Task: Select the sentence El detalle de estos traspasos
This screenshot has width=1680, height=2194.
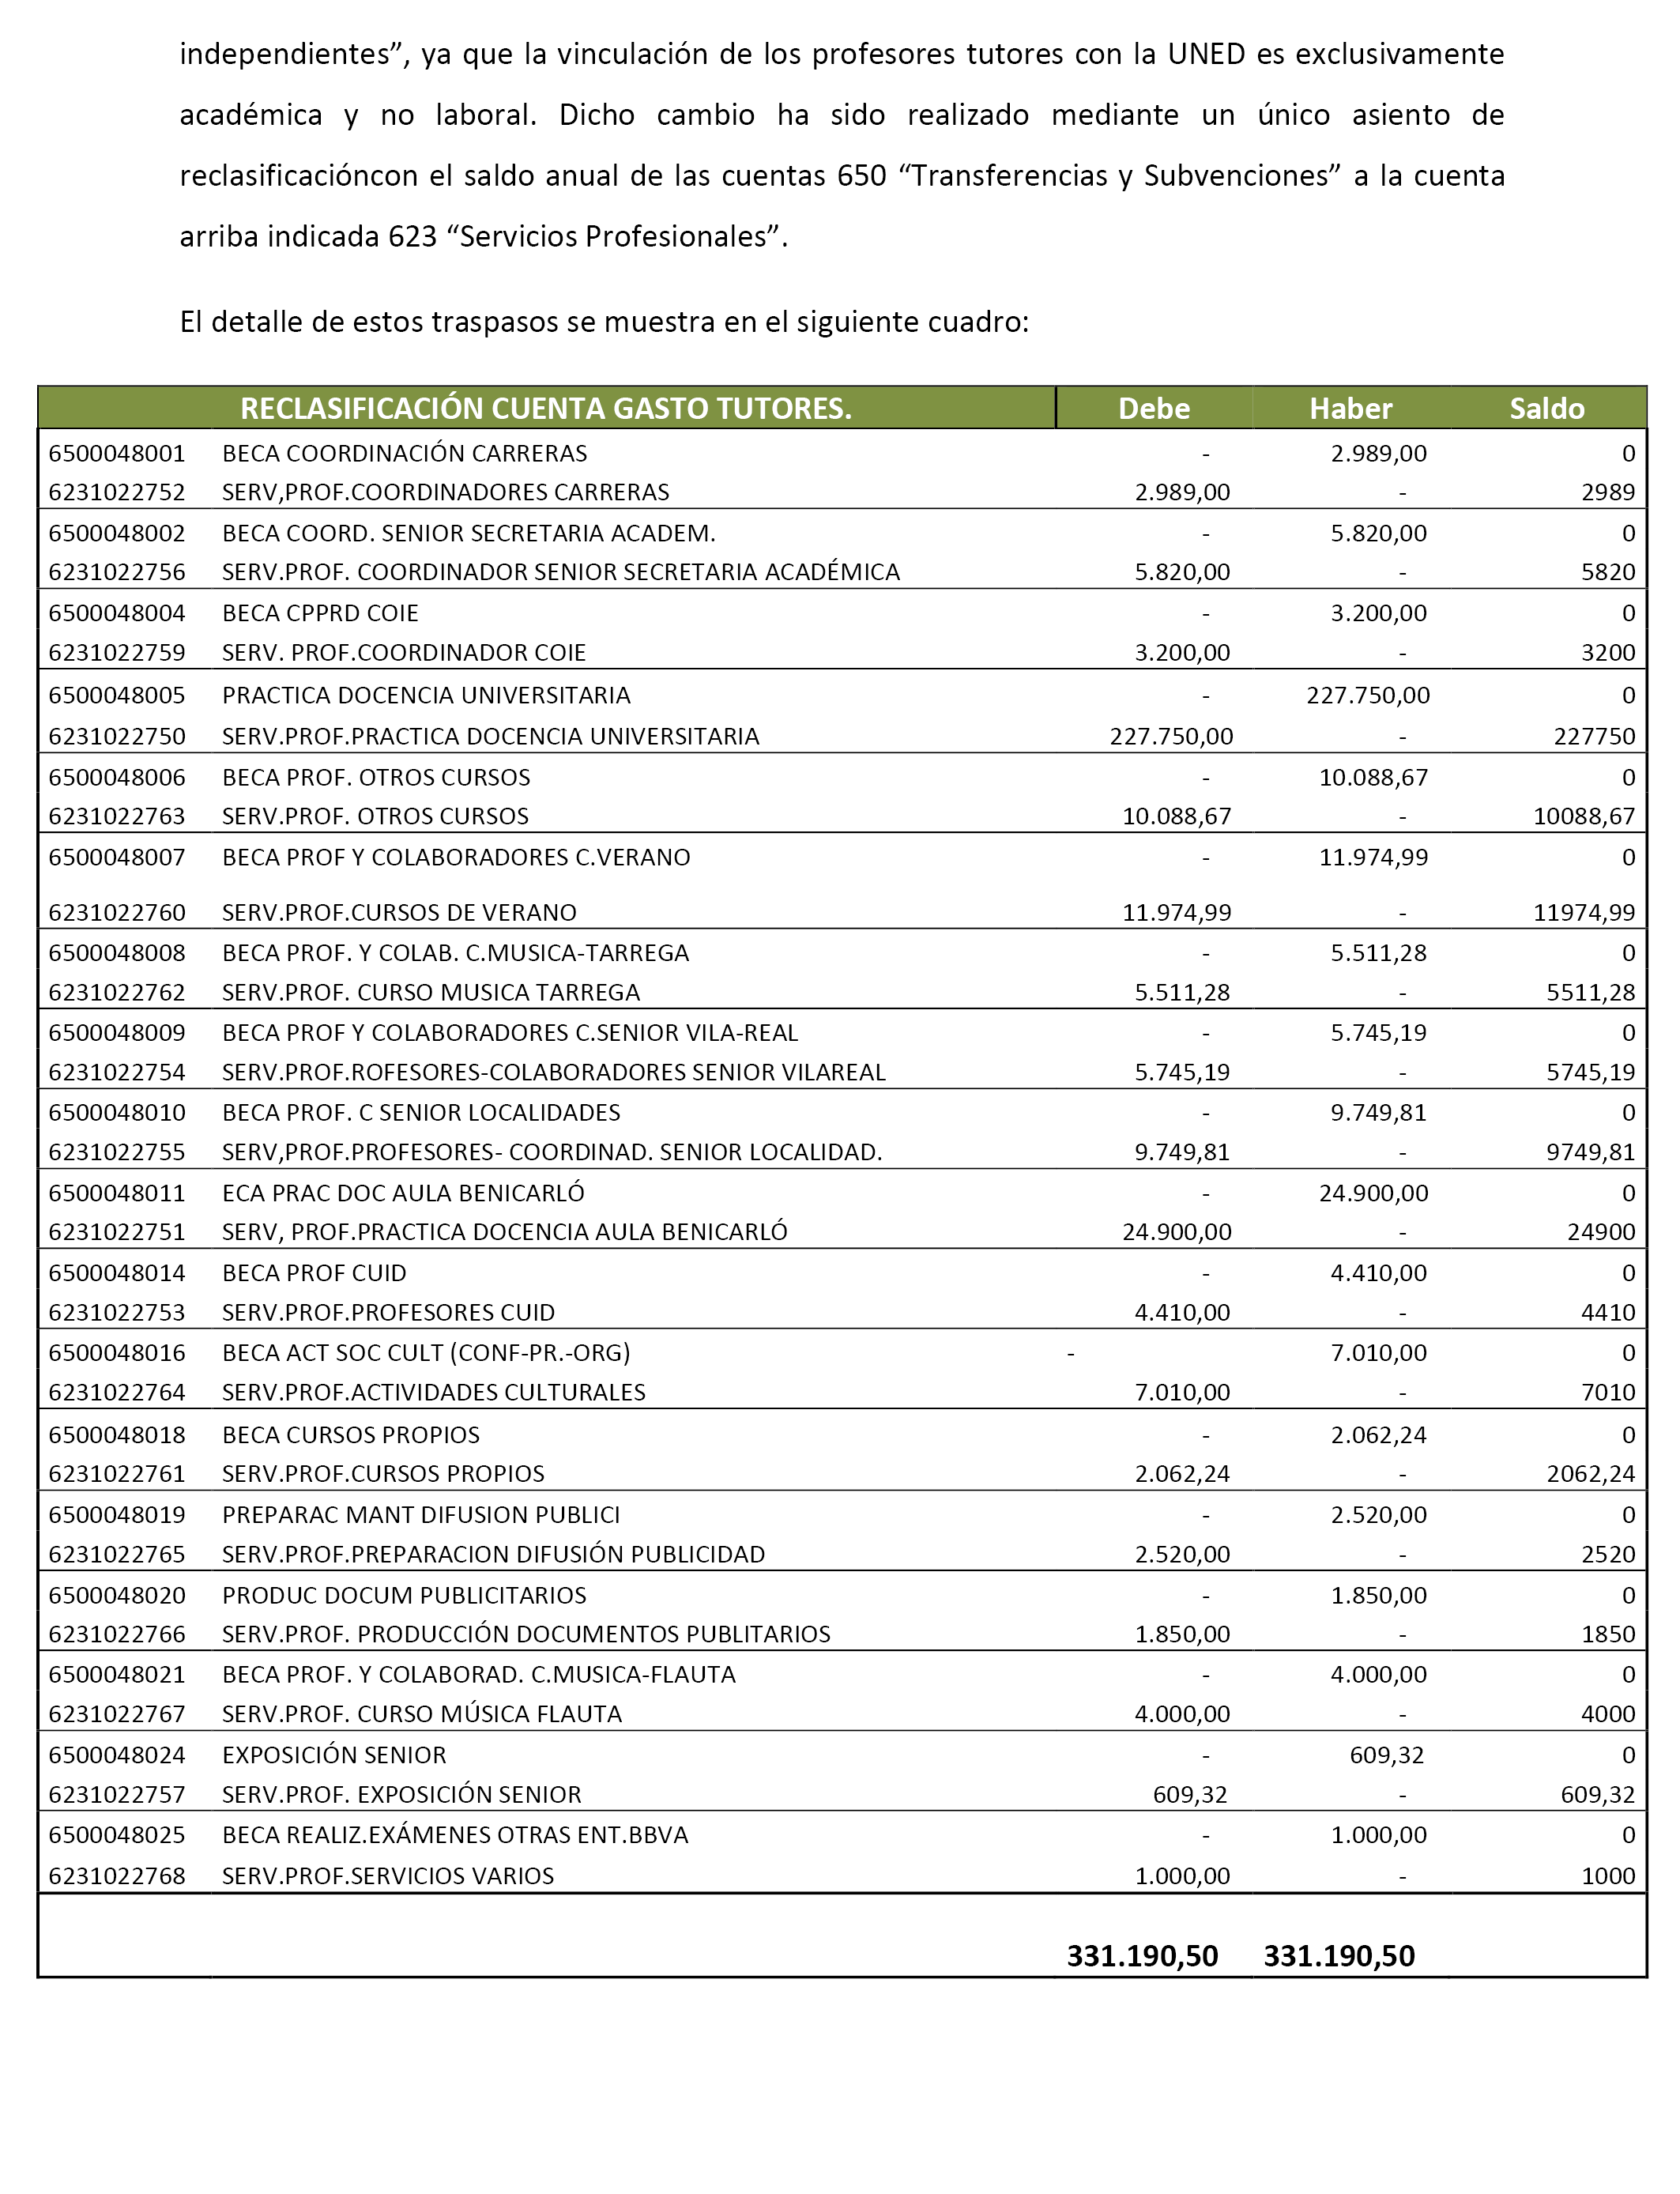Action: click(604, 322)
